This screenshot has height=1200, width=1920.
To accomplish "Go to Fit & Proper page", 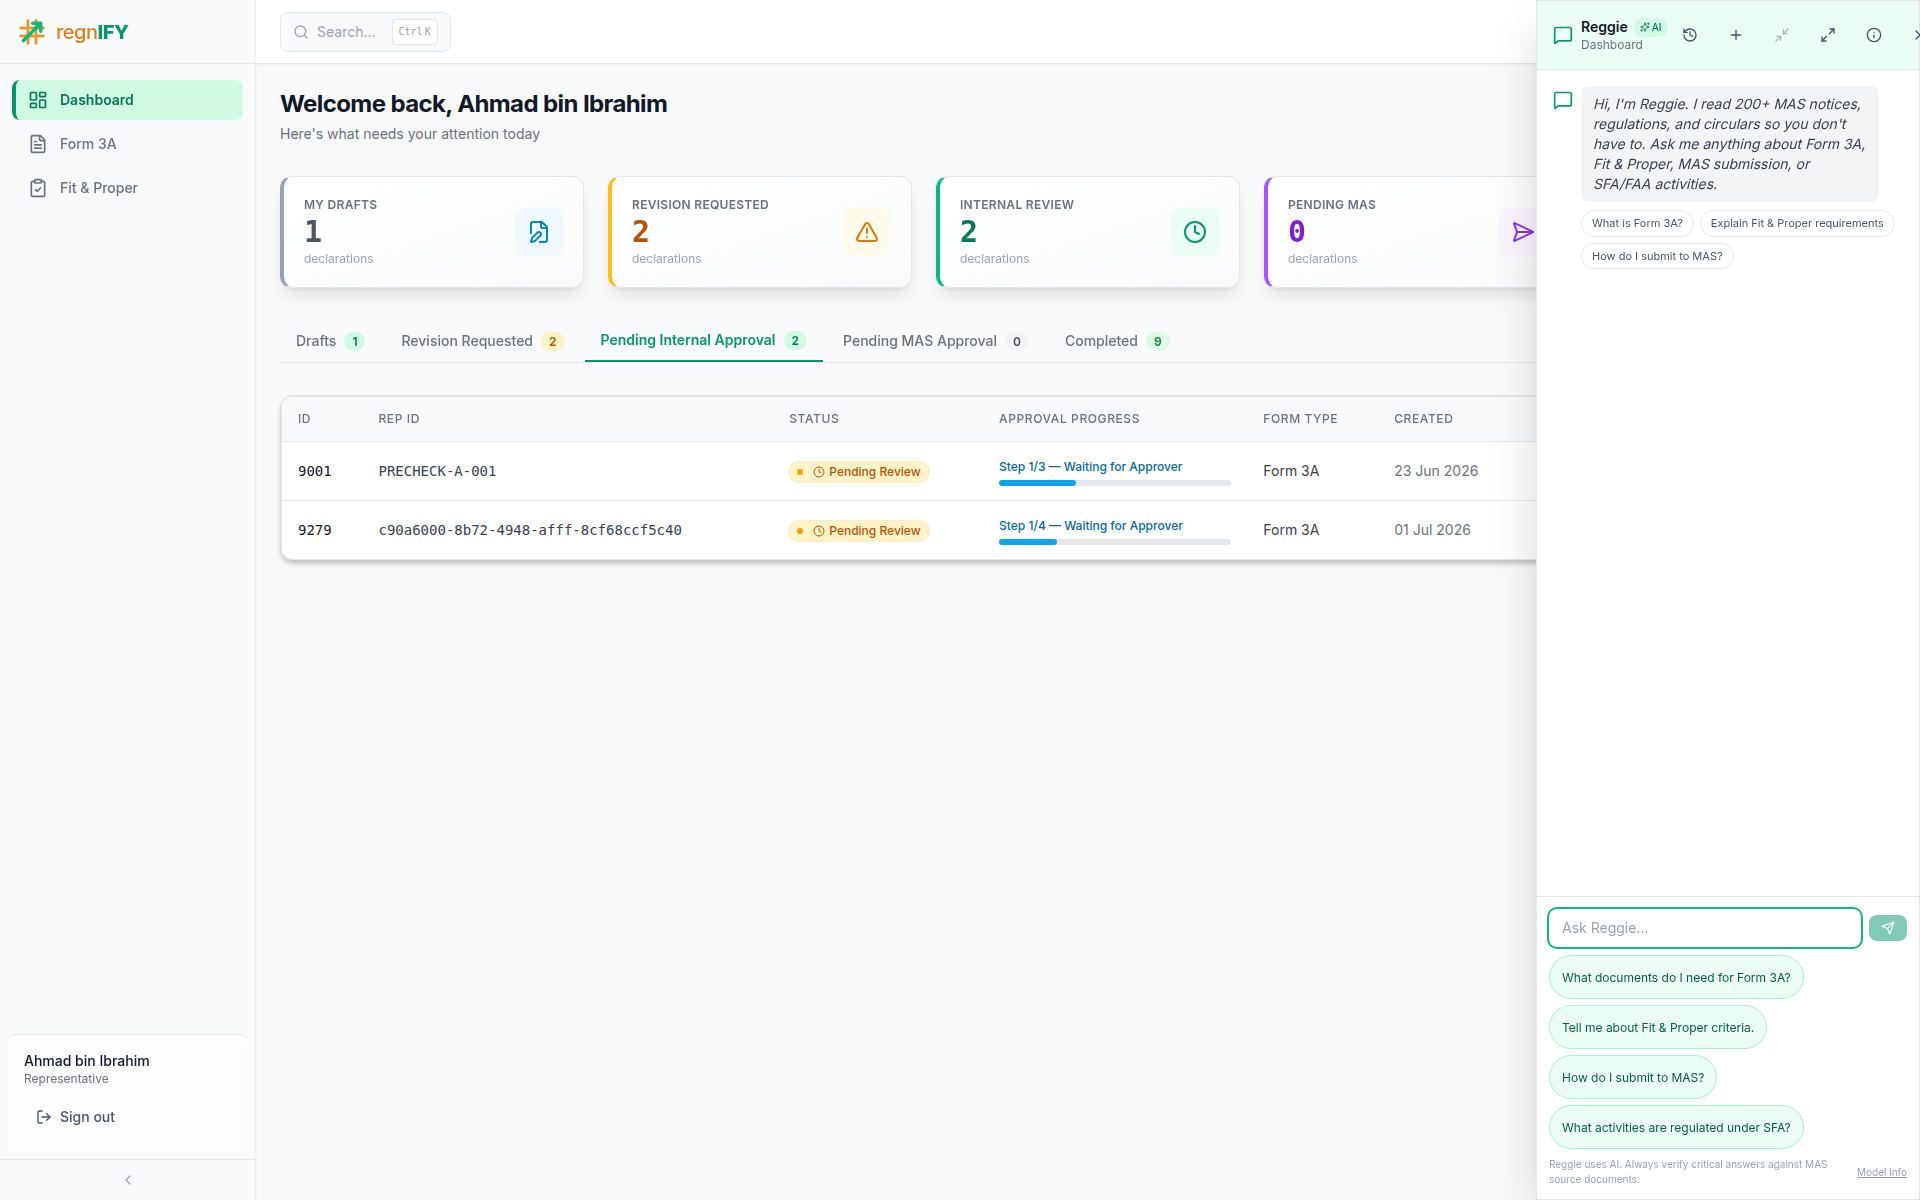I will pyautogui.click(x=128, y=188).
